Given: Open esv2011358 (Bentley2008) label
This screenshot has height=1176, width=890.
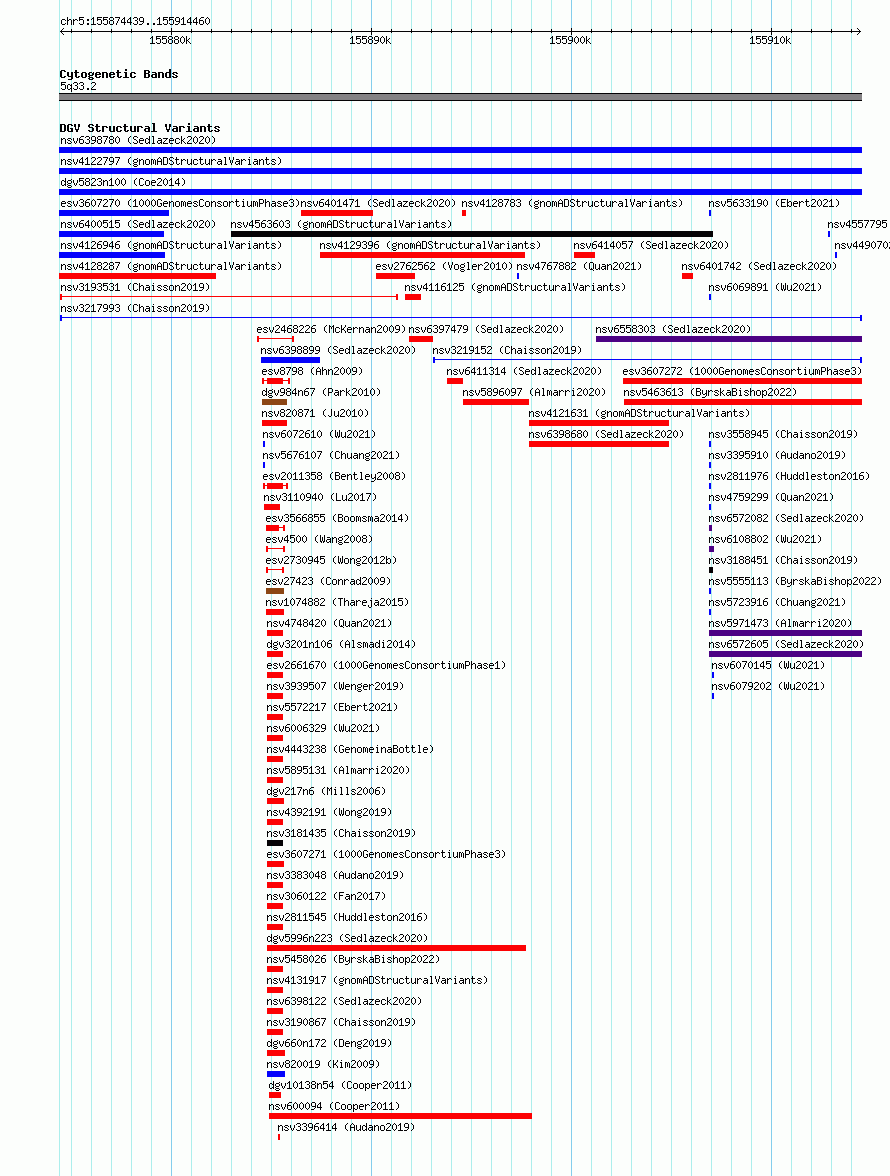Looking at the screenshot, I should (334, 476).
